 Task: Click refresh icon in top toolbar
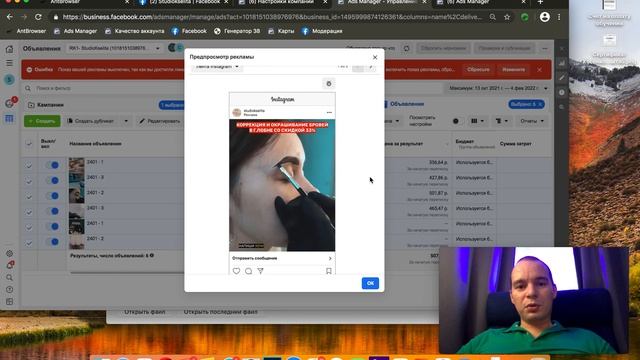(407, 48)
